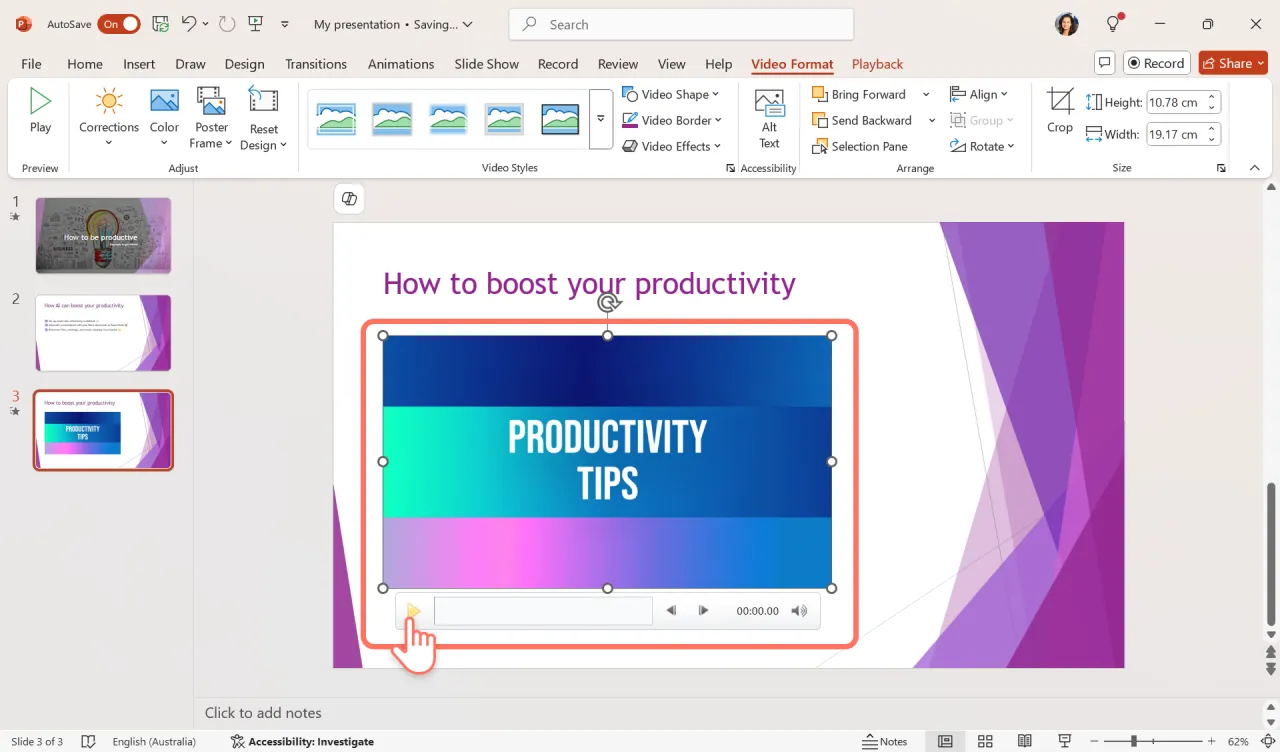The image size is (1280, 752).
Task: Click the Save icon in title bar
Action: click(160, 24)
